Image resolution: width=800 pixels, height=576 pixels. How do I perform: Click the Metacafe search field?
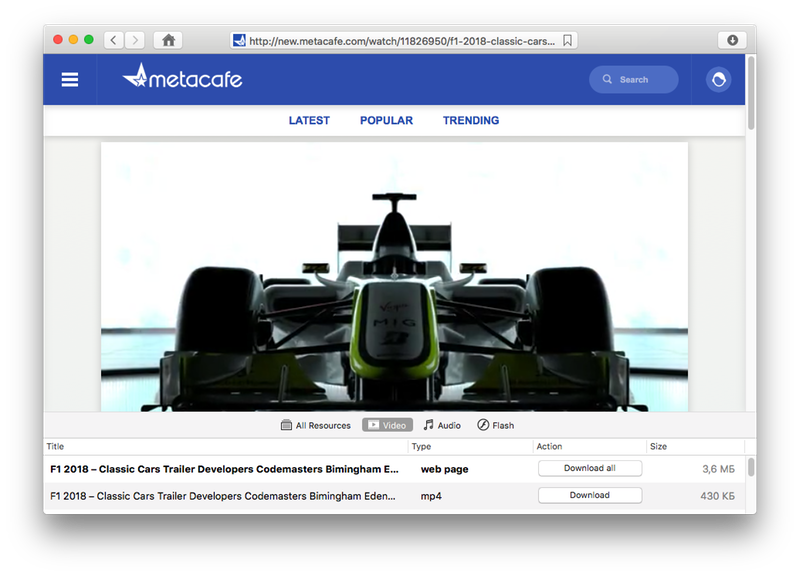634,80
